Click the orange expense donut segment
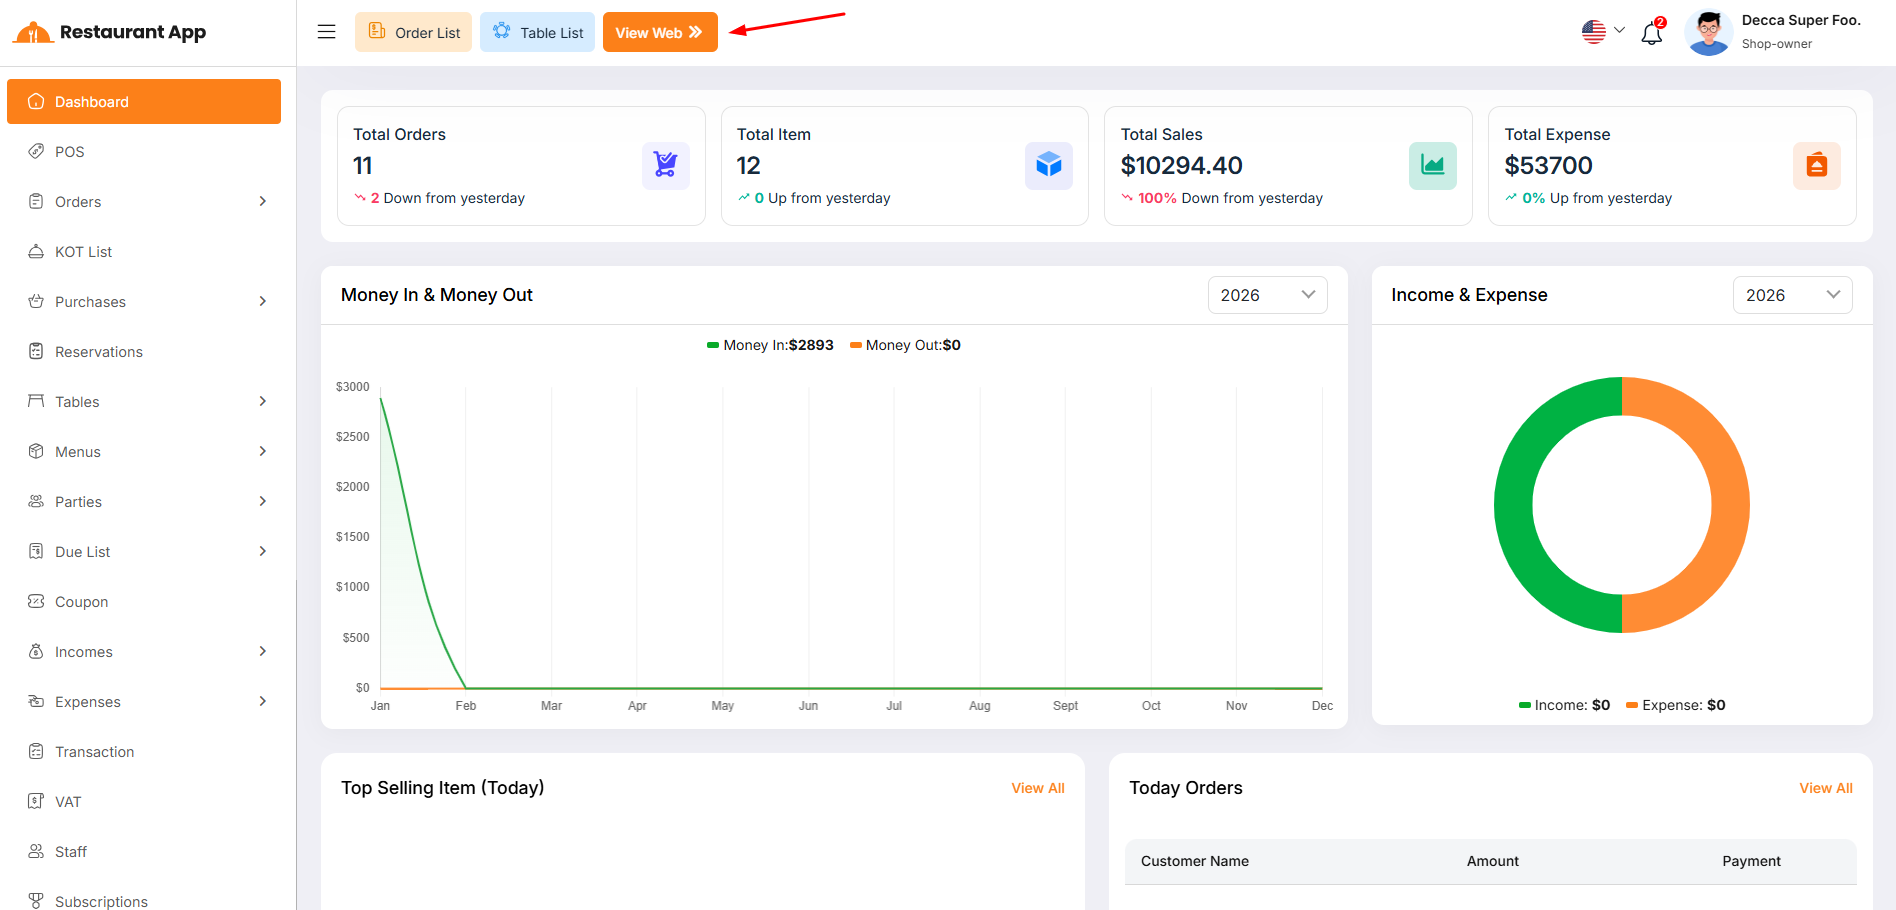This screenshot has width=1896, height=910. coord(1729,505)
